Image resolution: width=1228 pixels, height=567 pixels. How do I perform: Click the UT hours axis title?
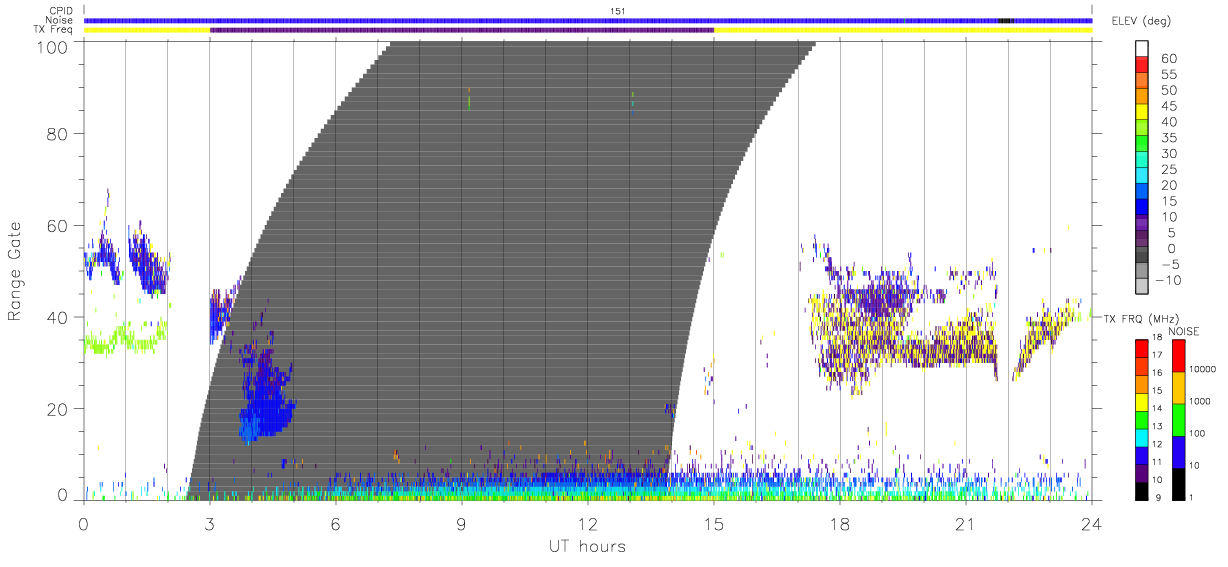[586, 546]
